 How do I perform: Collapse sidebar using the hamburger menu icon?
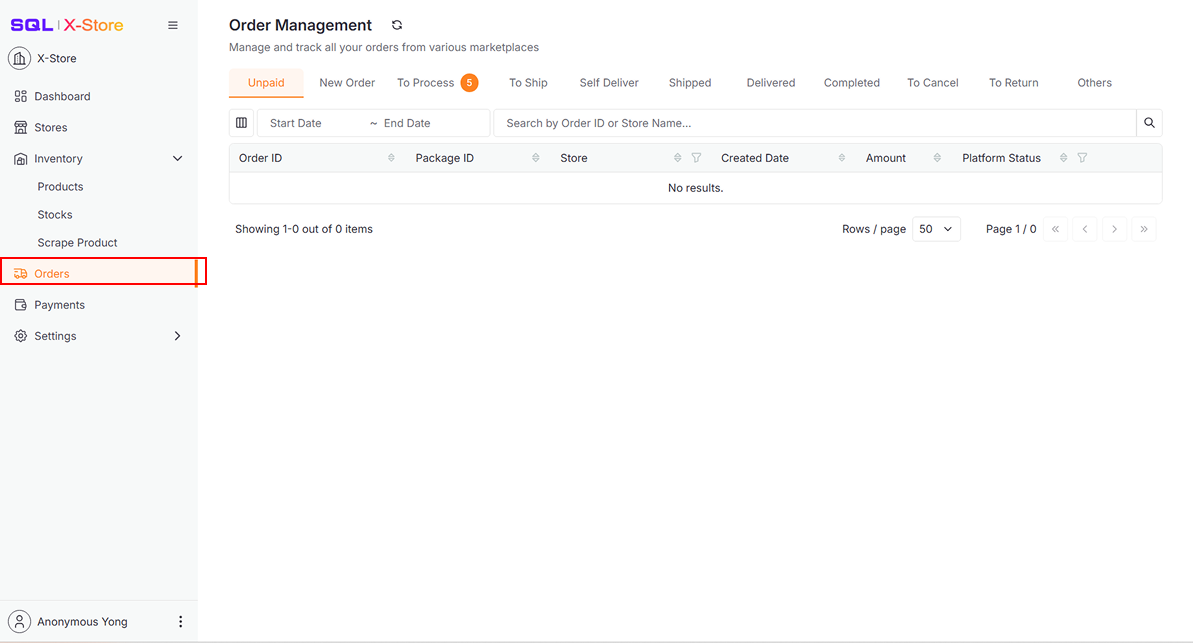(x=173, y=25)
